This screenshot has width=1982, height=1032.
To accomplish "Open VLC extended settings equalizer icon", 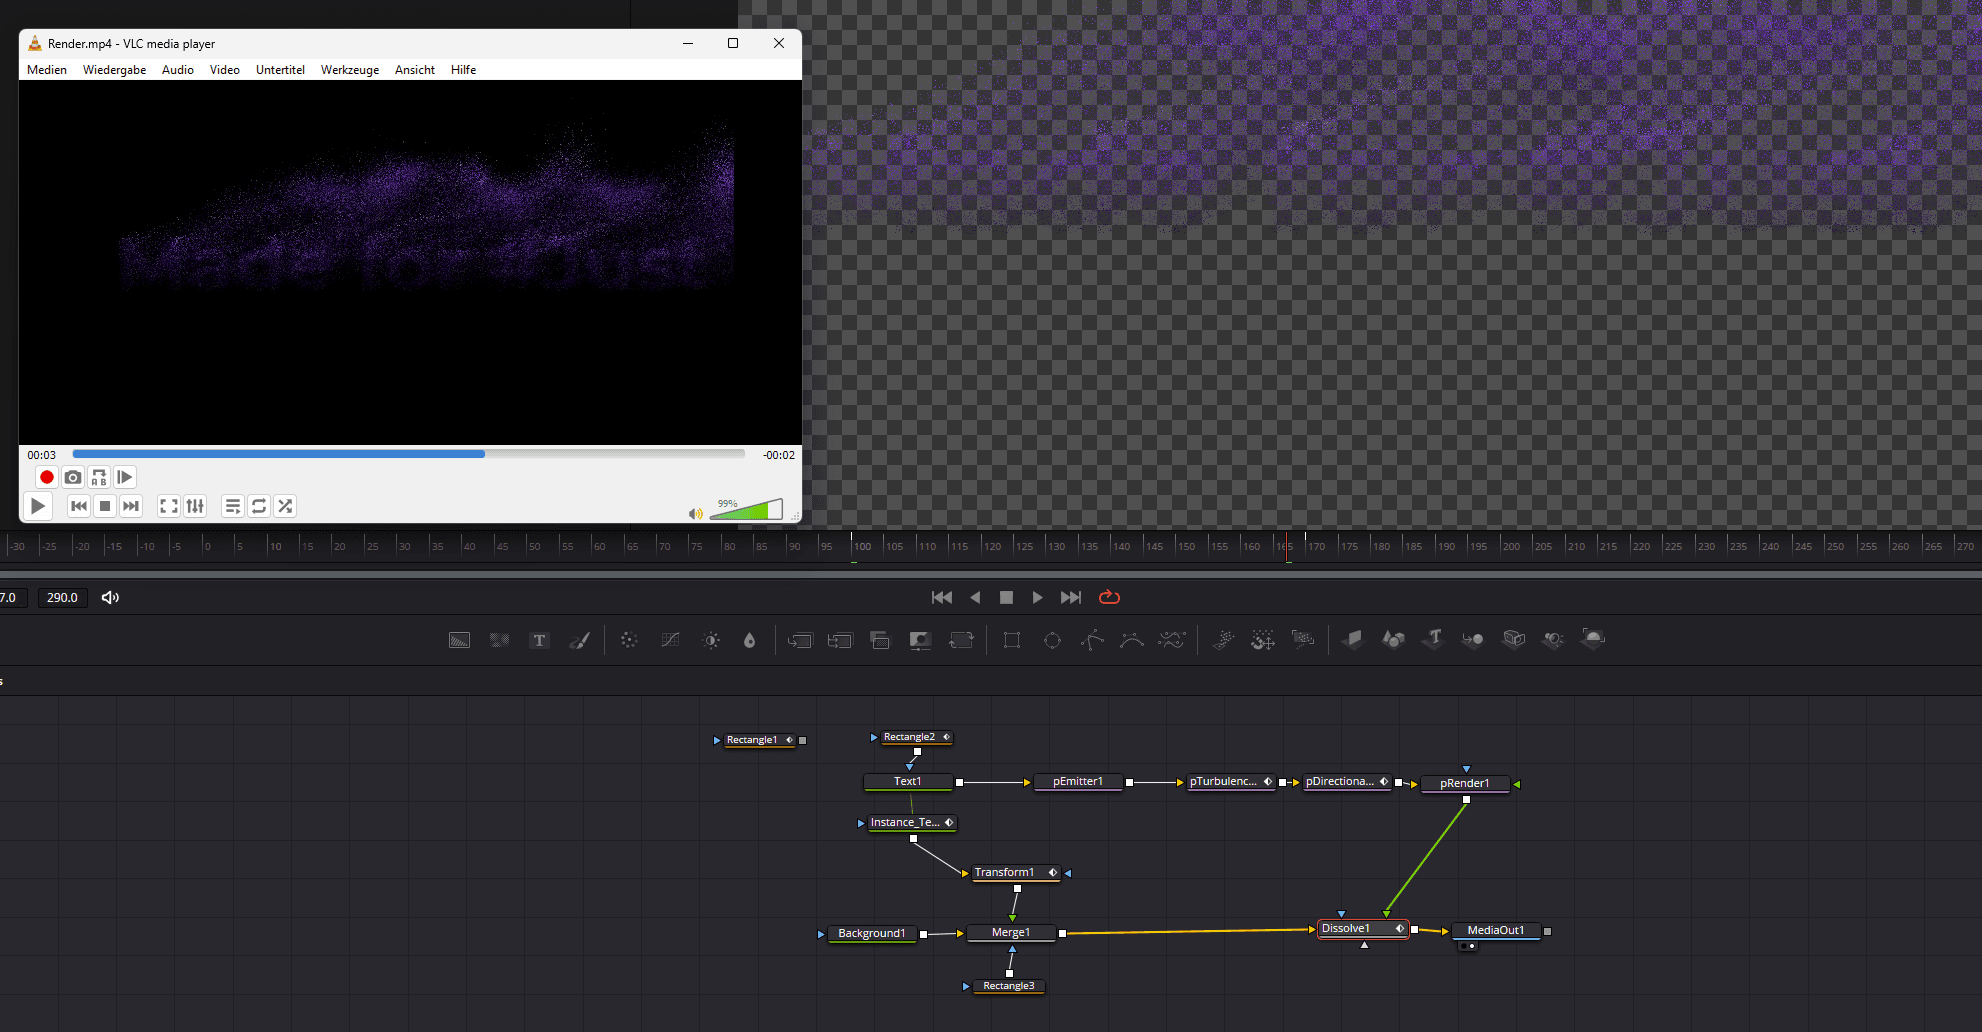I will point(195,506).
